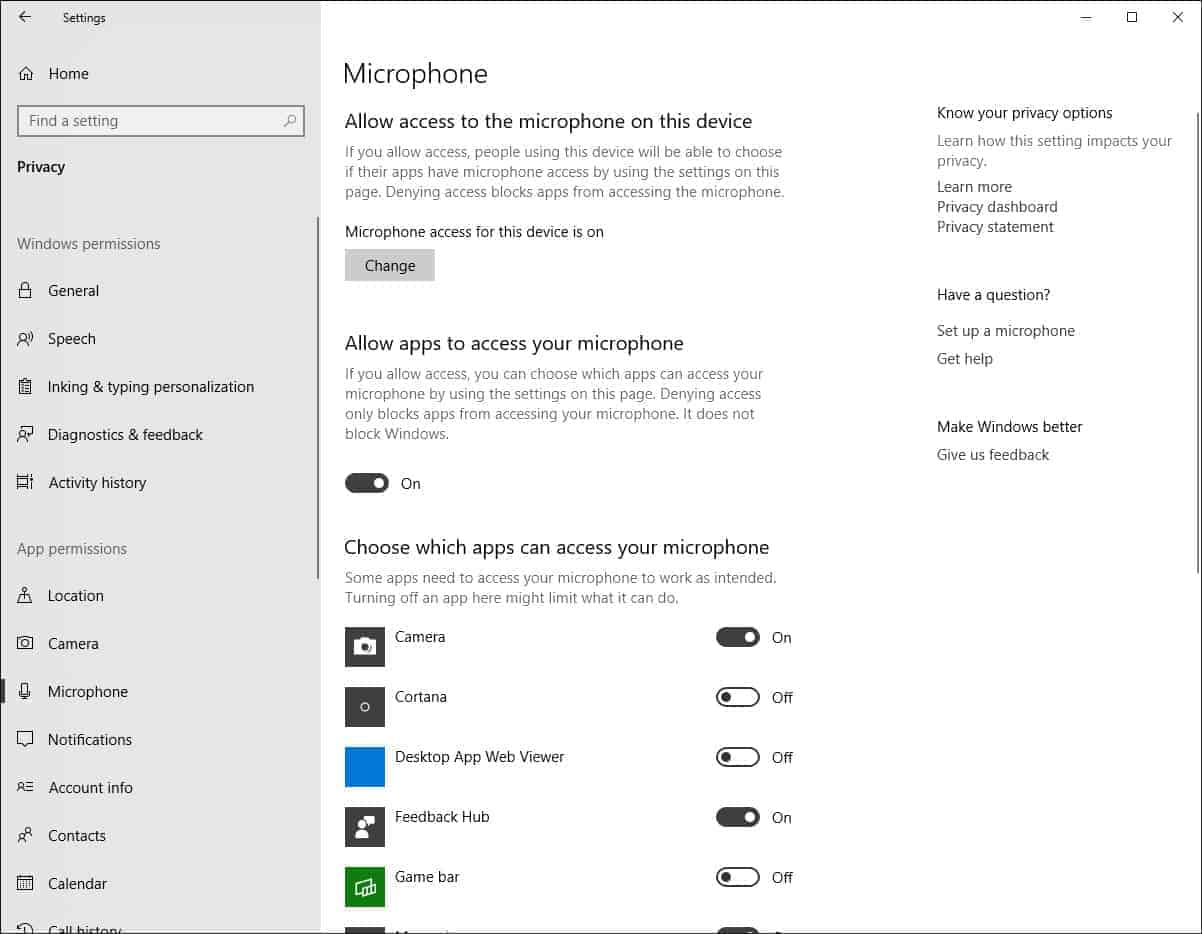The width and height of the screenshot is (1202, 934).
Task: Open the Privacy dashboard link
Action: [996, 206]
